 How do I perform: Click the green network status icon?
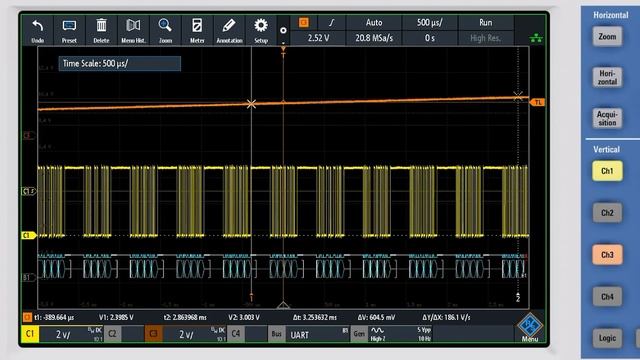click(x=536, y=38)
